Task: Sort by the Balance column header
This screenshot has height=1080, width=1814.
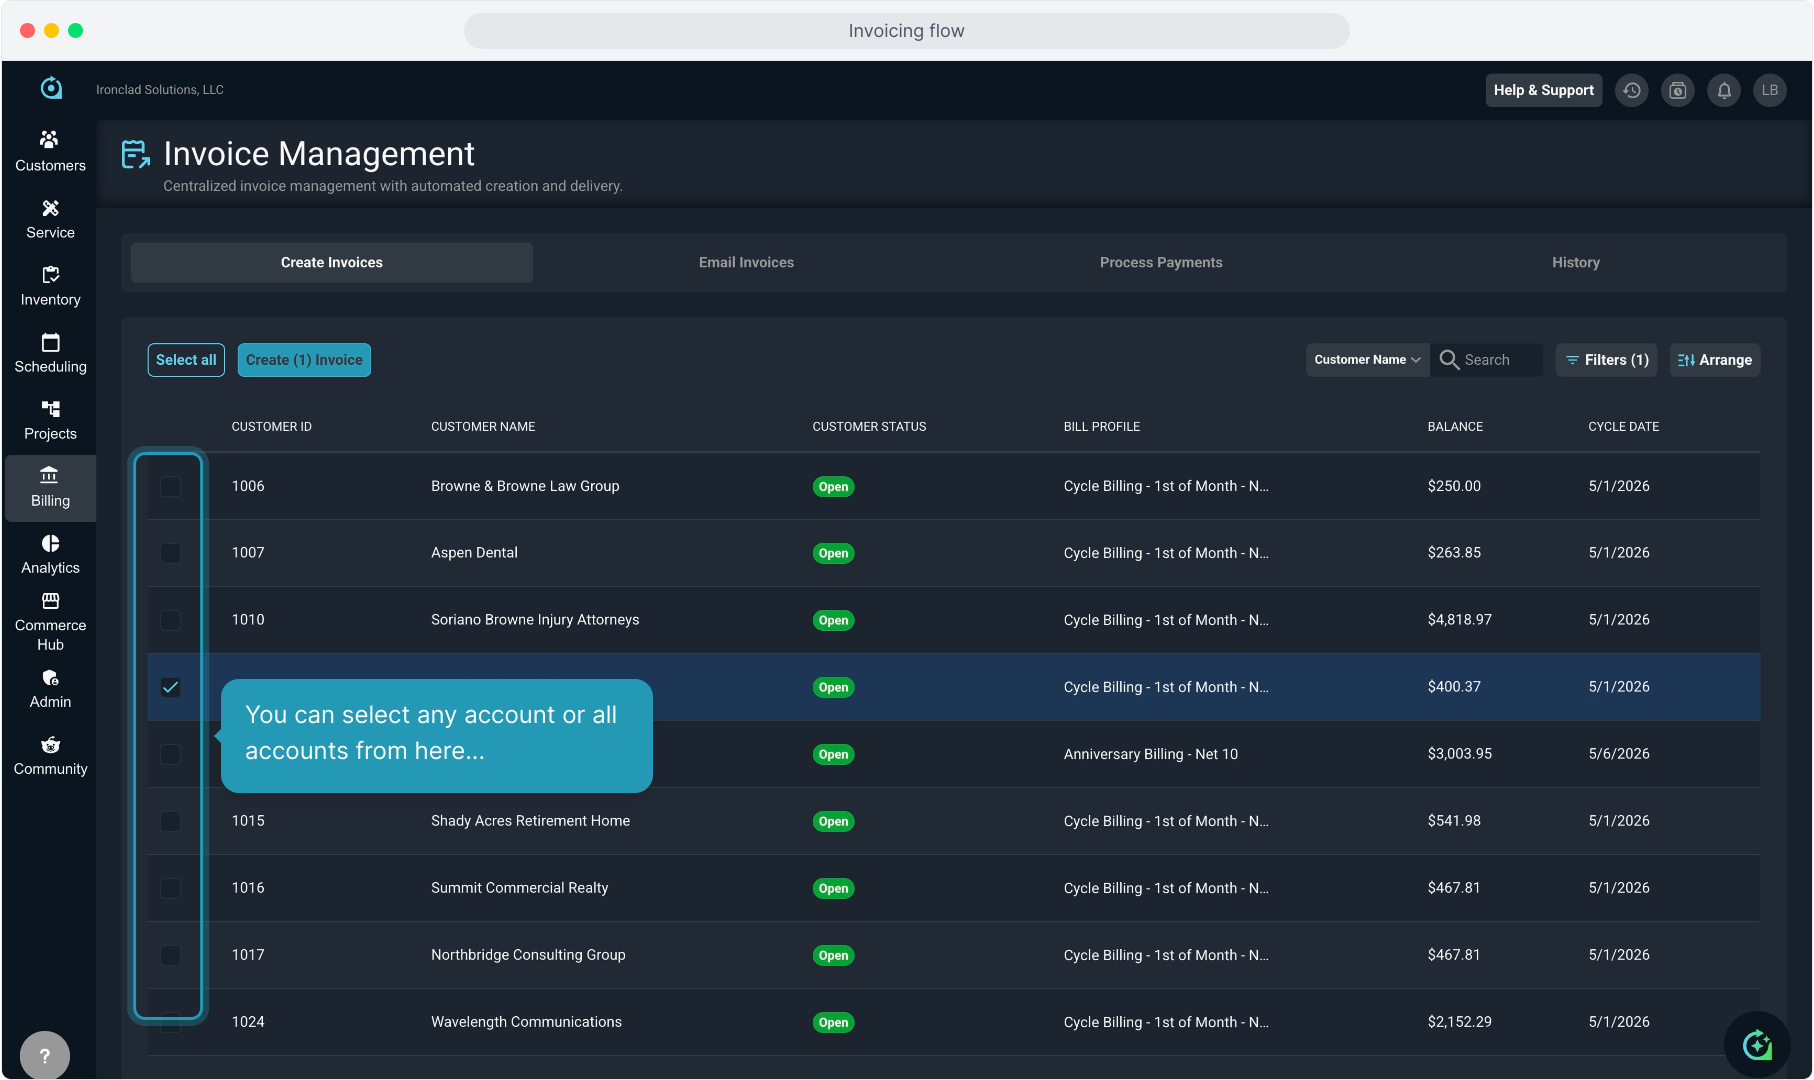Action: coord(1455,427)
